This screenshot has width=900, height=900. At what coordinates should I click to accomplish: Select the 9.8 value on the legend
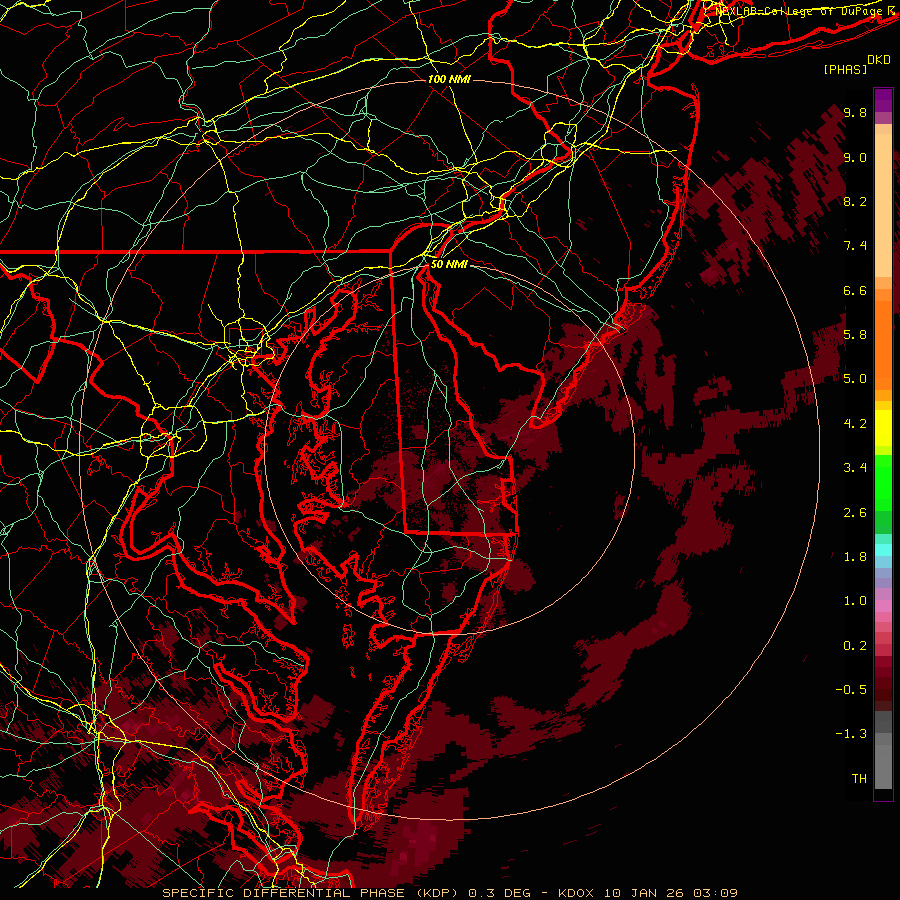coord(855,112)
